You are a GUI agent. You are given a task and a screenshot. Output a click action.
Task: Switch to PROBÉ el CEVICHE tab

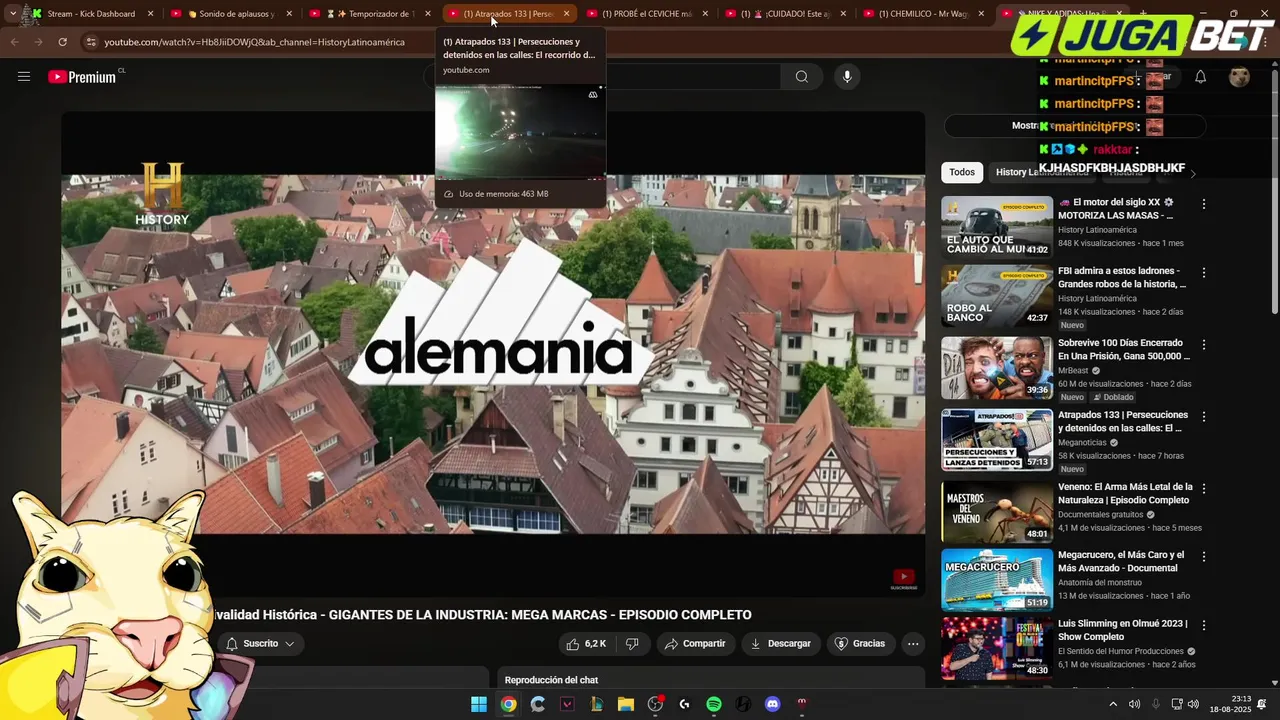[645, 13]
